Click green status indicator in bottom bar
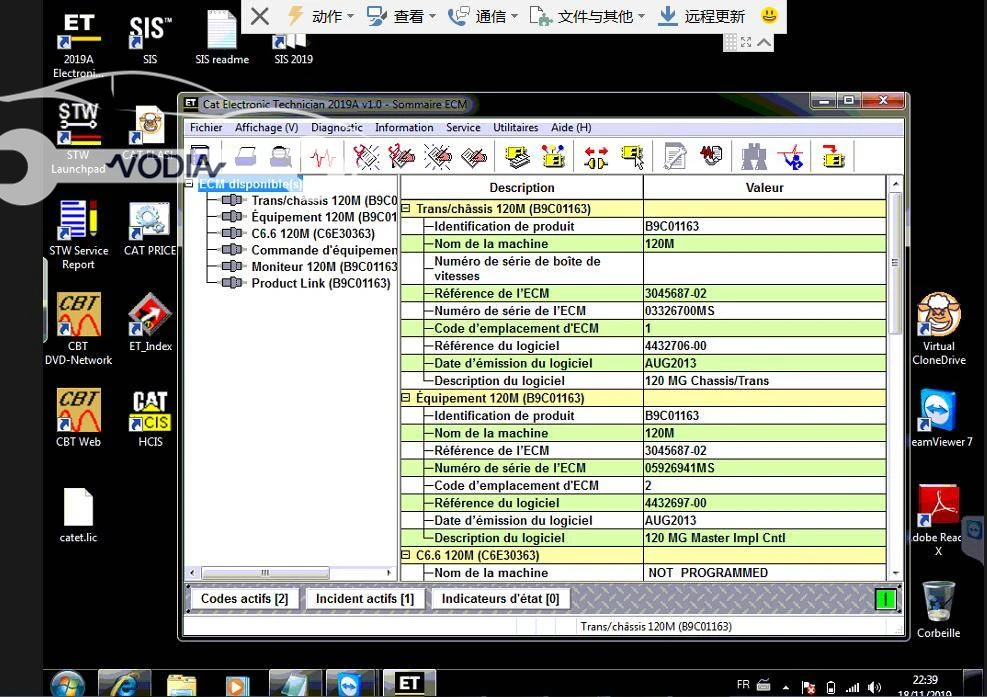987x697 pixels. [x=886, y=599]
